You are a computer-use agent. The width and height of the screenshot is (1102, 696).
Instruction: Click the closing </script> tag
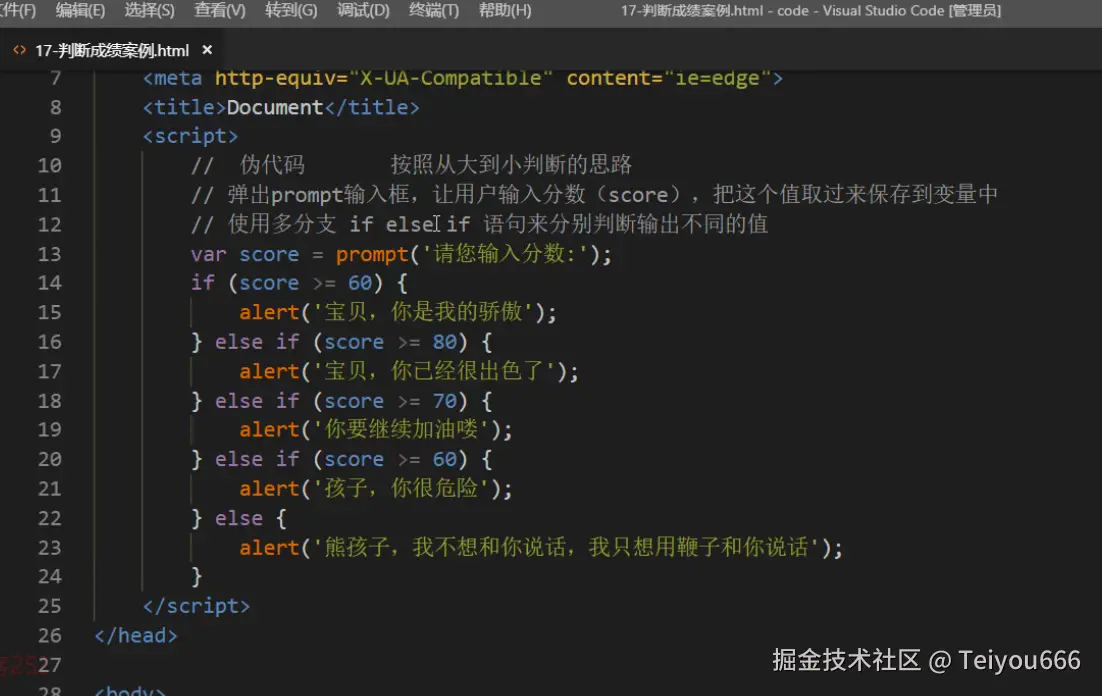[x=196, y=606]
